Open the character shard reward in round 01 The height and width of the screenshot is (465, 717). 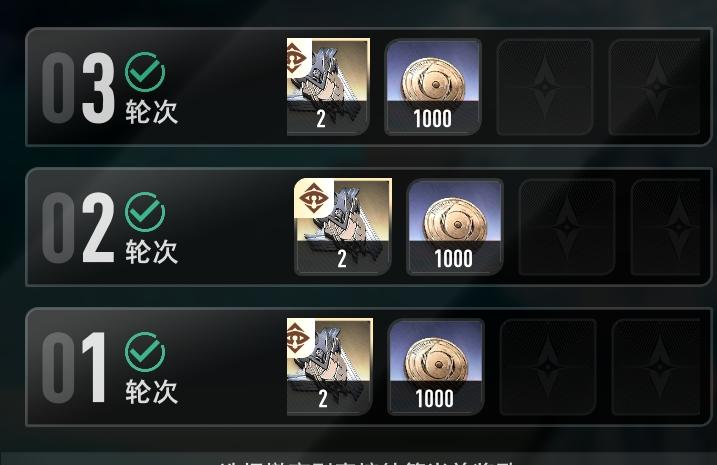pos(330,367)
